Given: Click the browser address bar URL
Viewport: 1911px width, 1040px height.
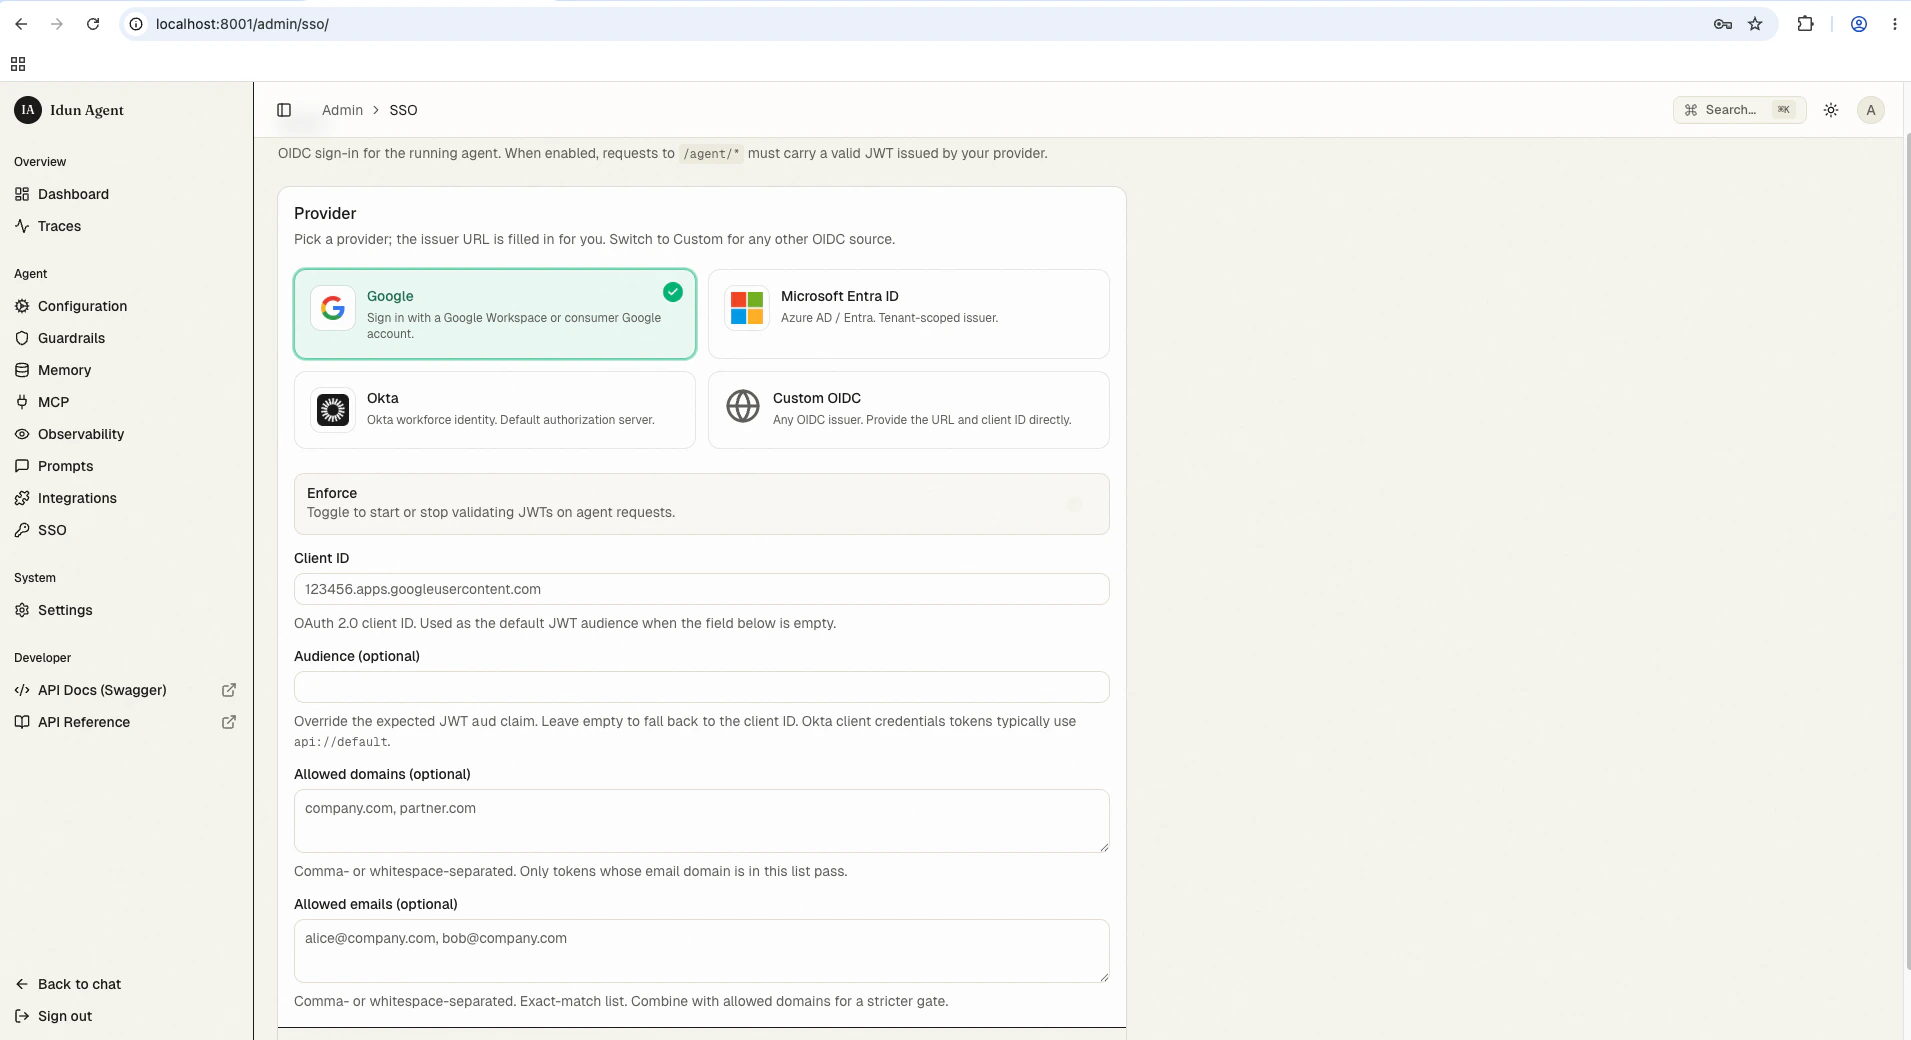Looking at the screenshot, I should 242,24.
